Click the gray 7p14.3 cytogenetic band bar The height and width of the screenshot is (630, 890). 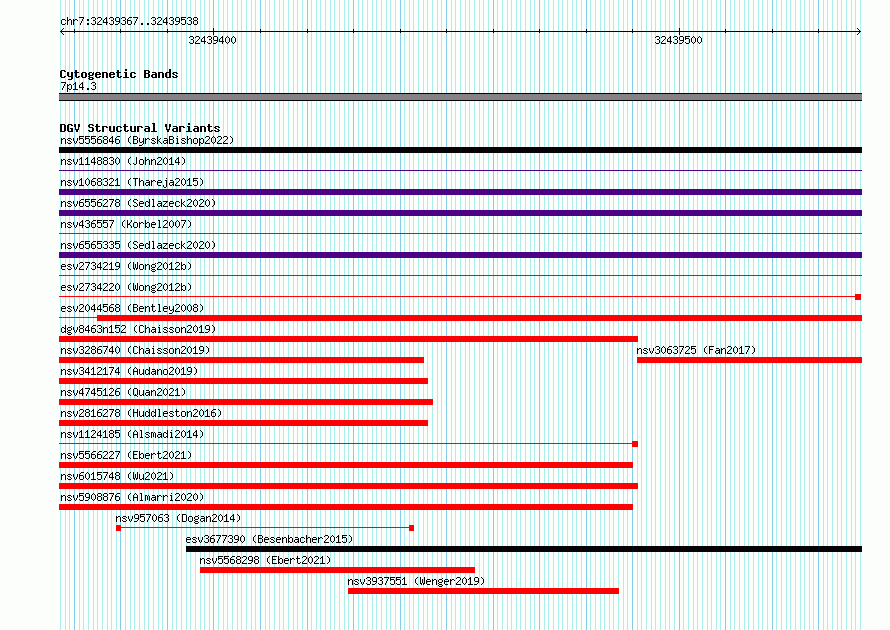(460, 97)
